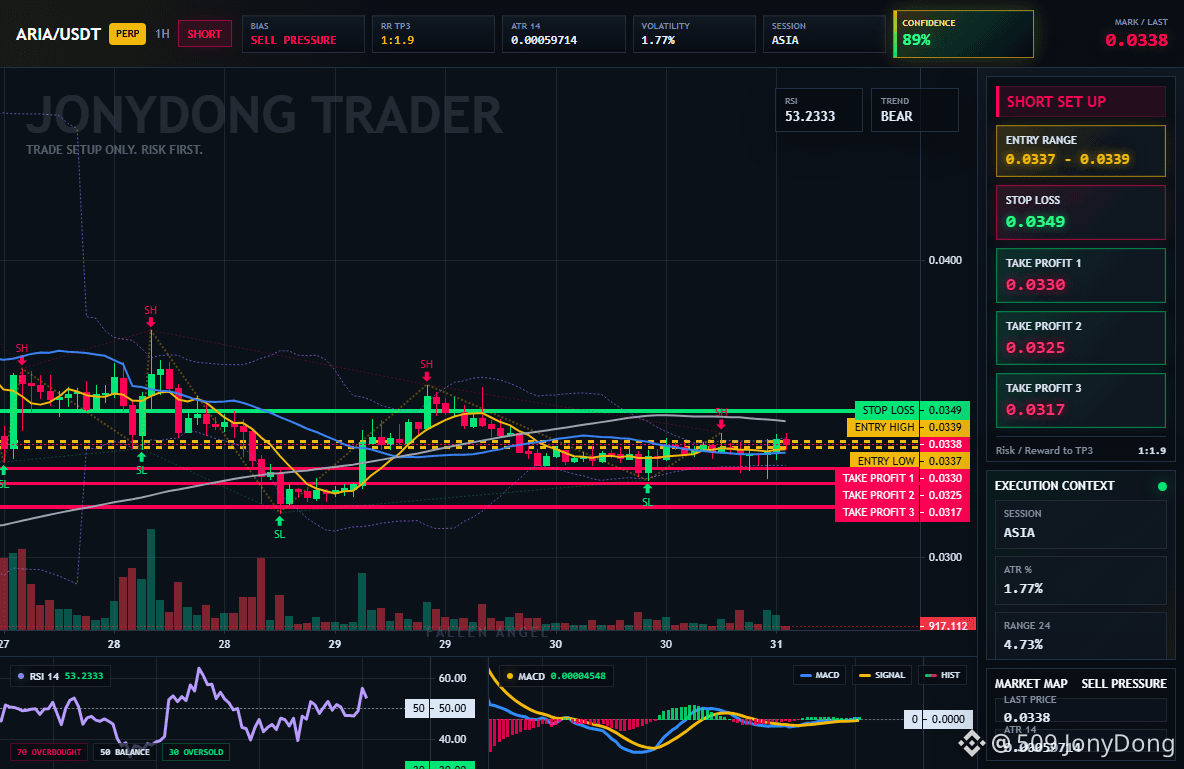Viewport: 1184px width, 769px height.
Task: Click the green Execution Context status dot
Action: click(x=1162, y=486)
